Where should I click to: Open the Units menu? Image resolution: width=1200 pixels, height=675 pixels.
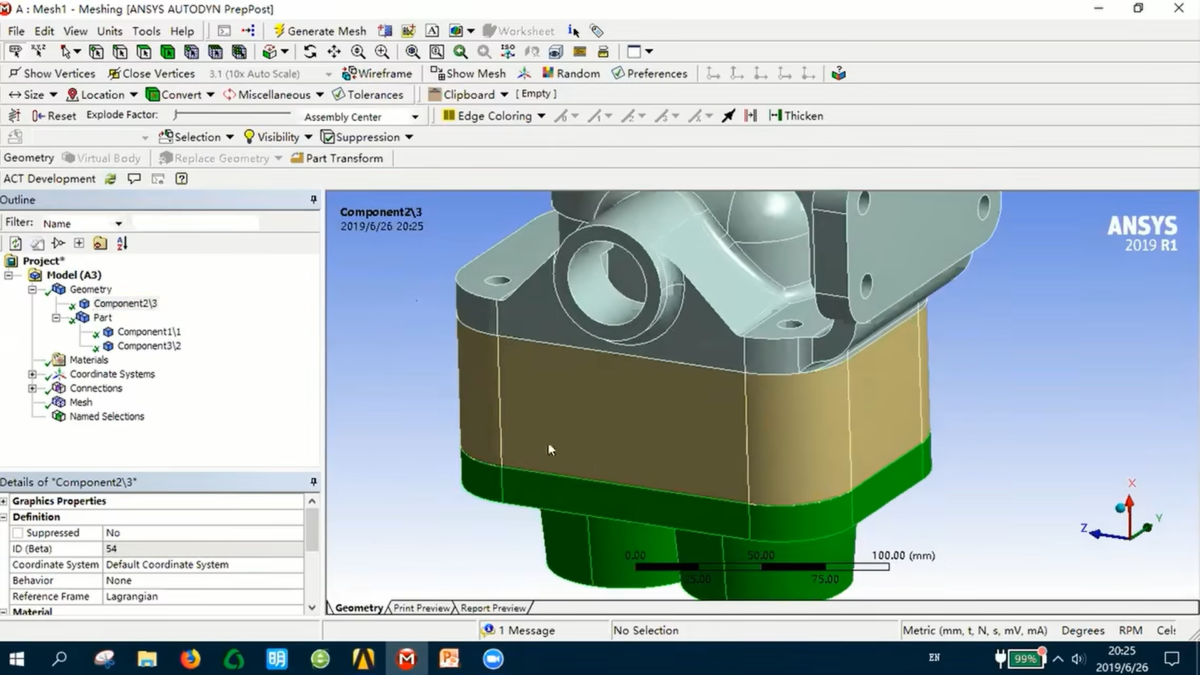[110, 31]
